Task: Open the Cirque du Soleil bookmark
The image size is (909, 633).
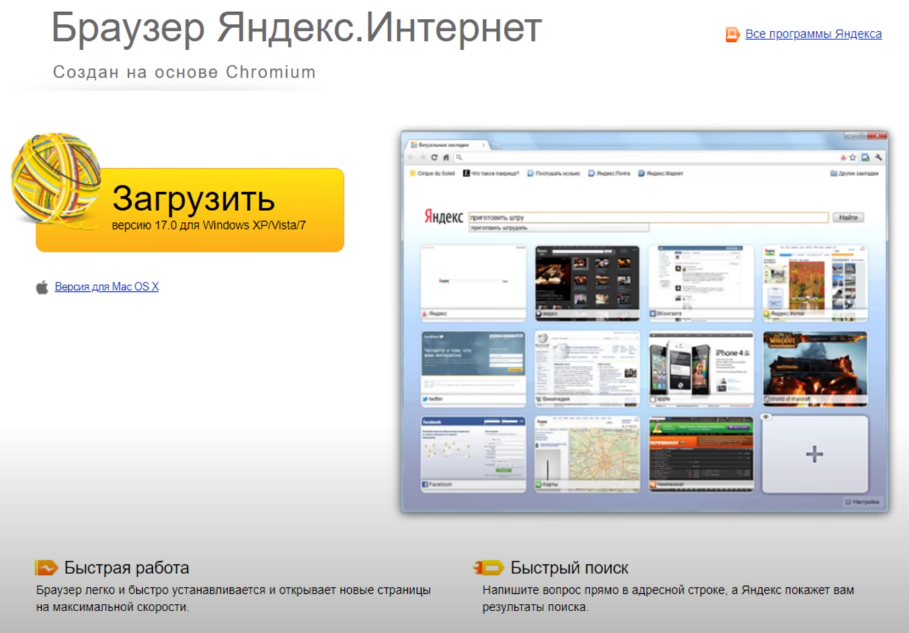Action: [x=432, y=173]
